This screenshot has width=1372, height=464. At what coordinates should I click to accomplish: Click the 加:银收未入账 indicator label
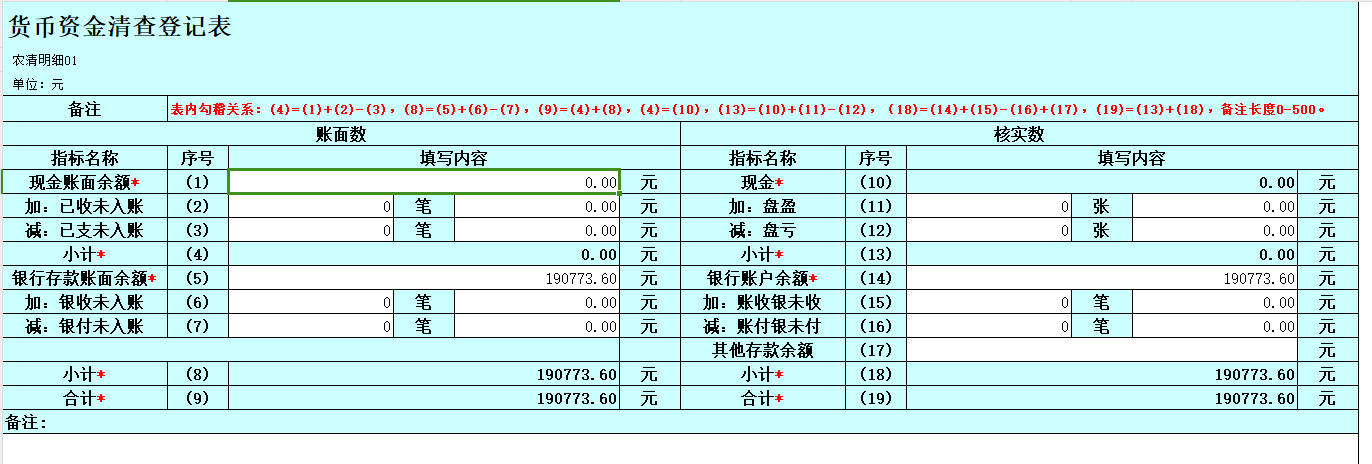pyautogui.click(x=85, y=302)
